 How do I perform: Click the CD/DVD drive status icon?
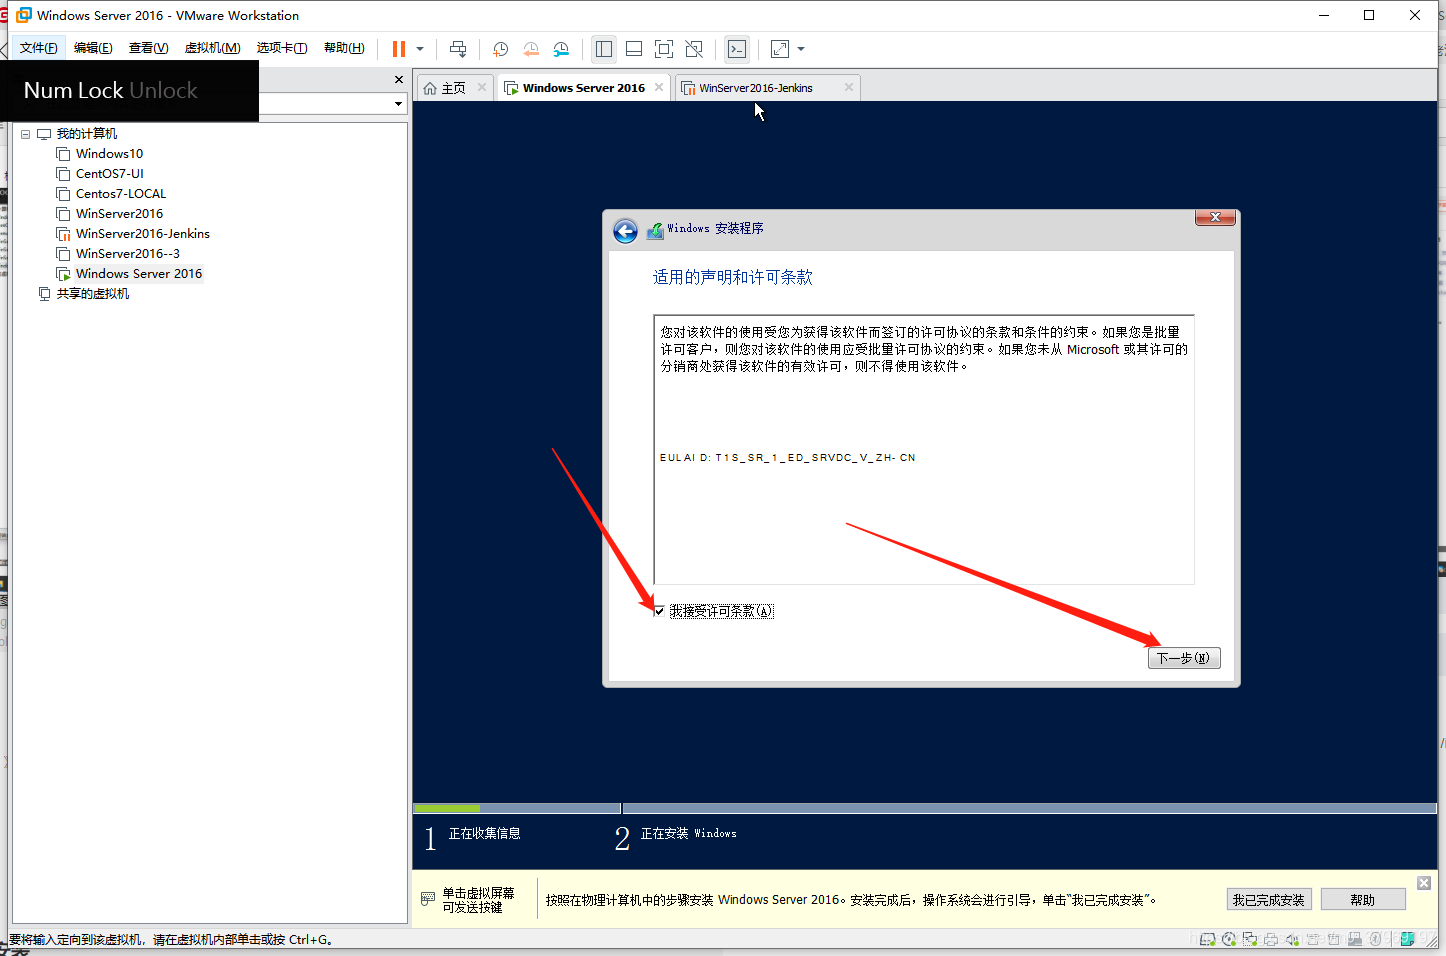[1229, 939]
